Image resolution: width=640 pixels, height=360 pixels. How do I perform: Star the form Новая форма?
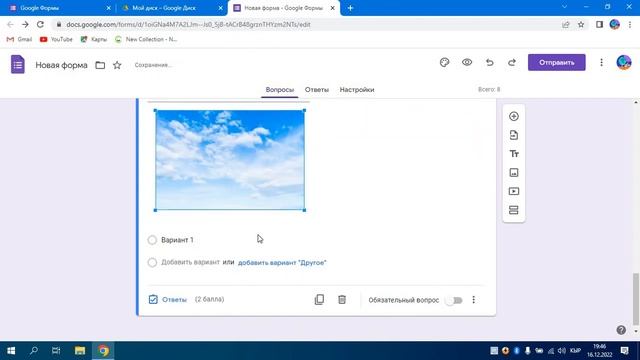(x=117, y=65)
